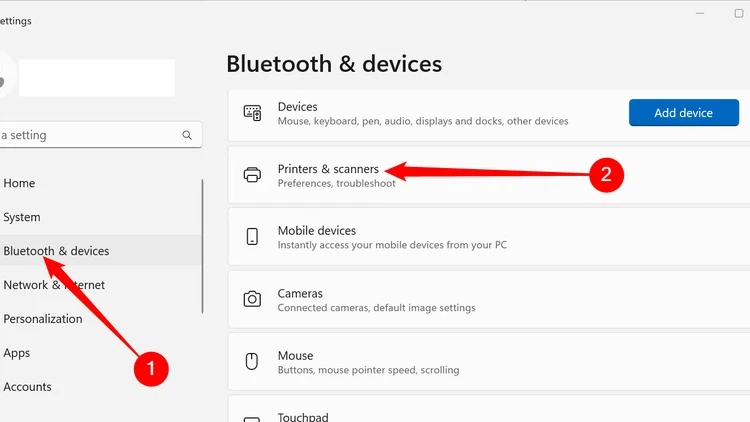Open Network & internet settings

pos(54,285)
